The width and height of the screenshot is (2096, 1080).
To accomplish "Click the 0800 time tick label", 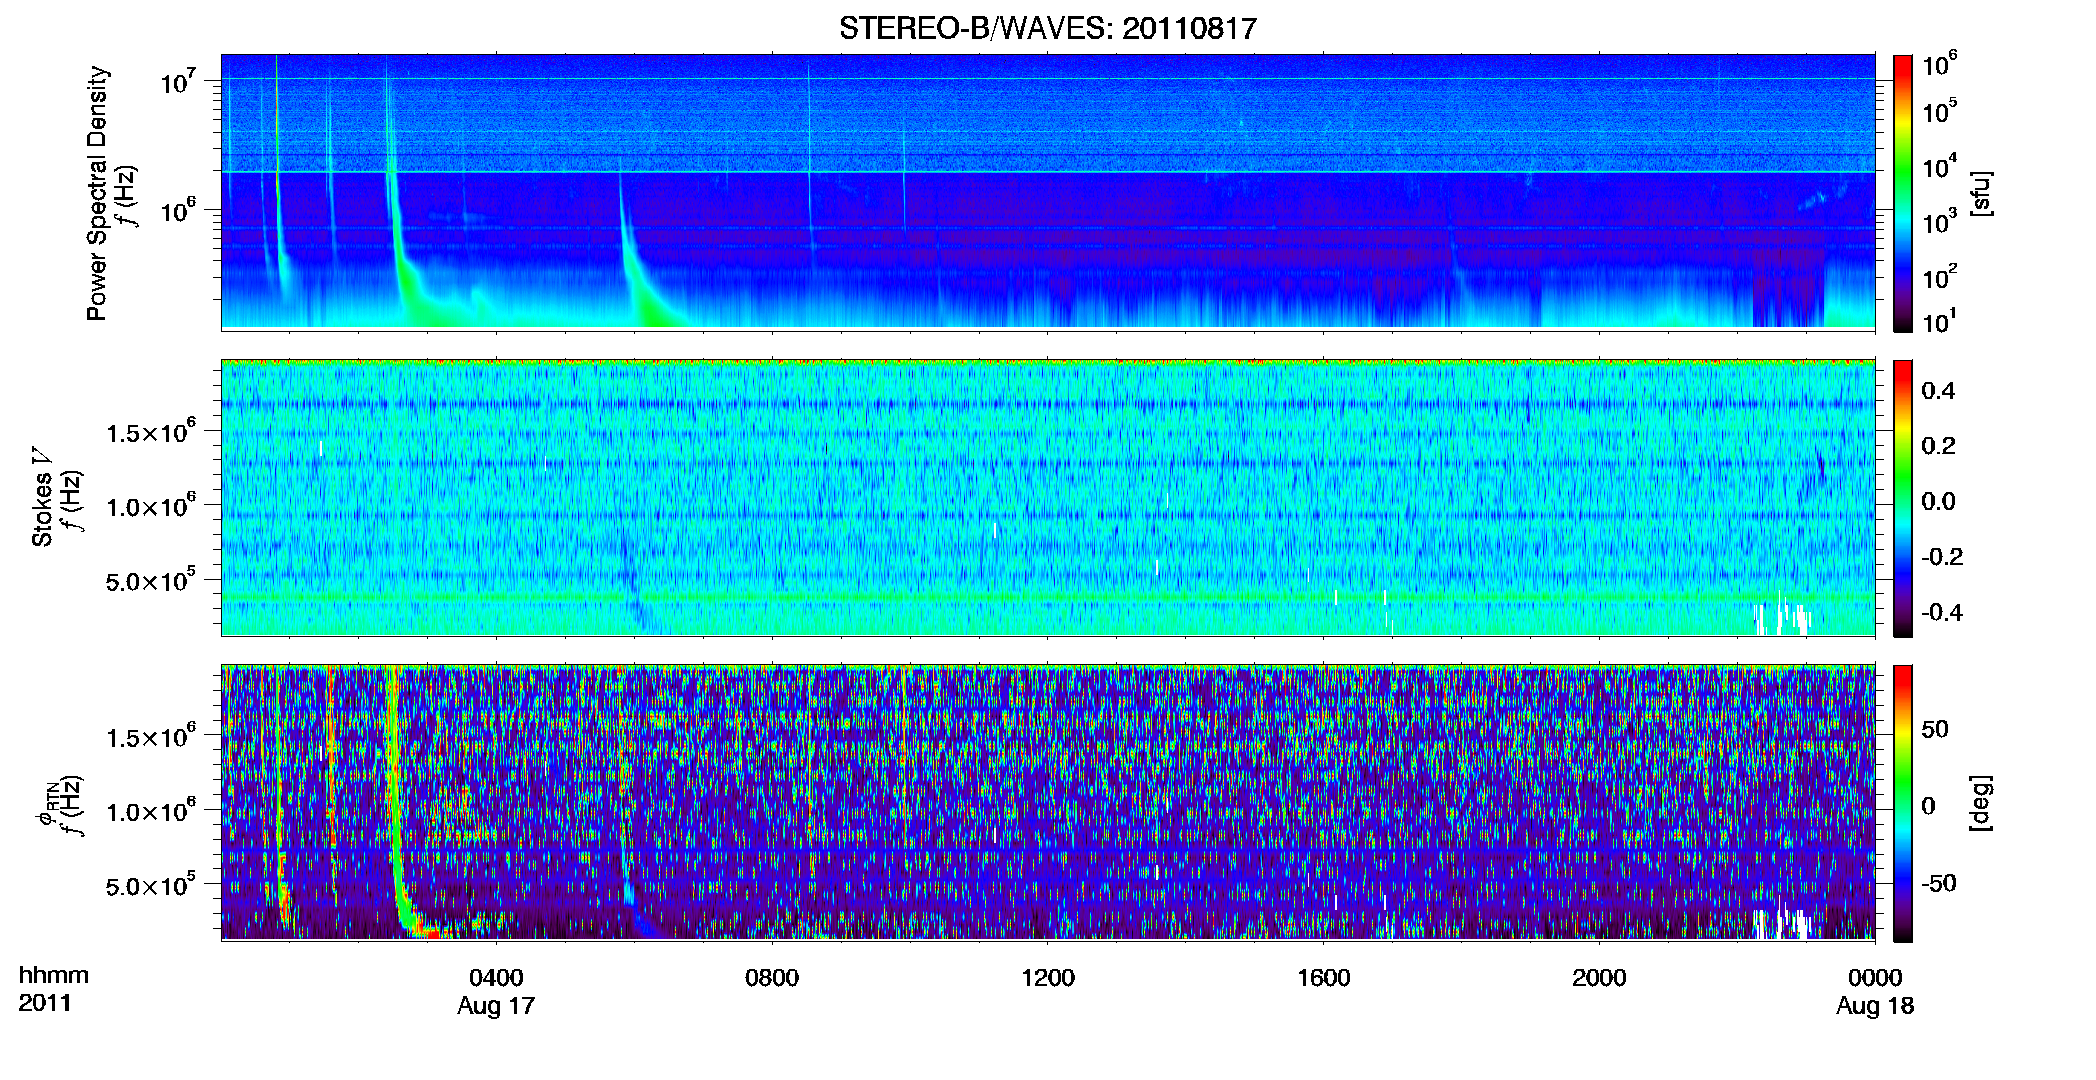I will tap(772, 978).
